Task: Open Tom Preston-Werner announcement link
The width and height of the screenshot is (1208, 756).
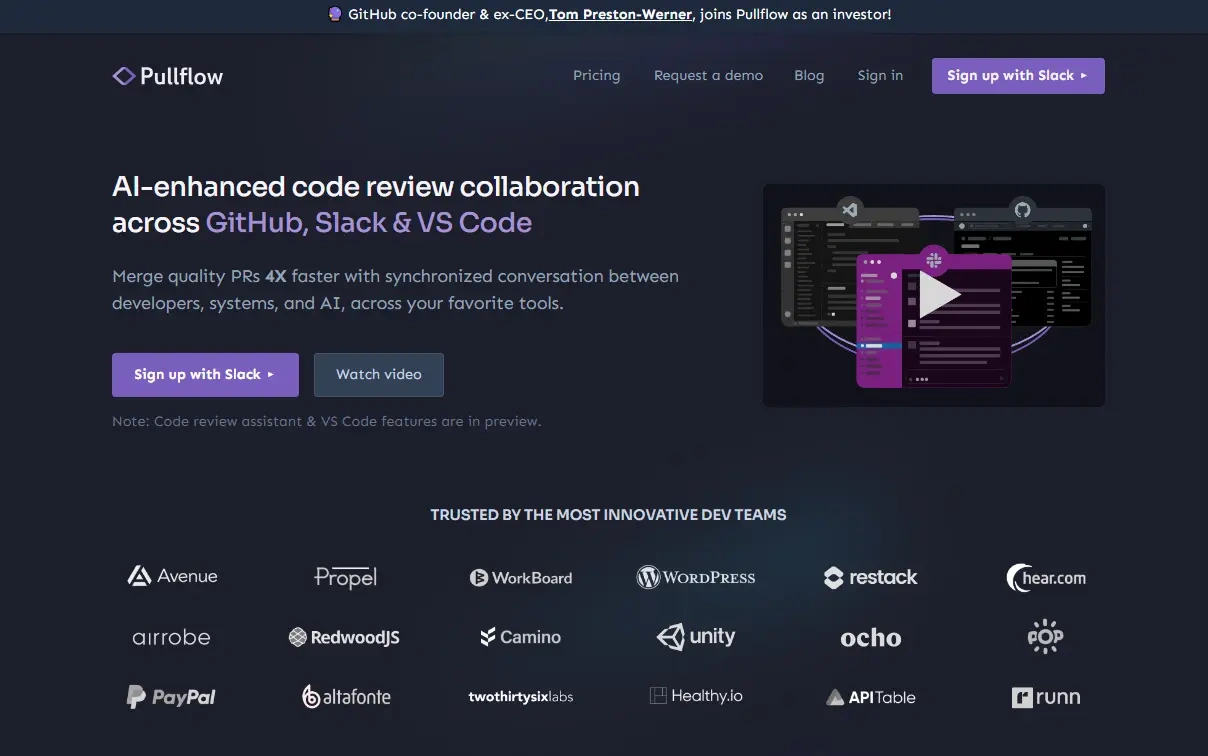Action: point(620,15)
